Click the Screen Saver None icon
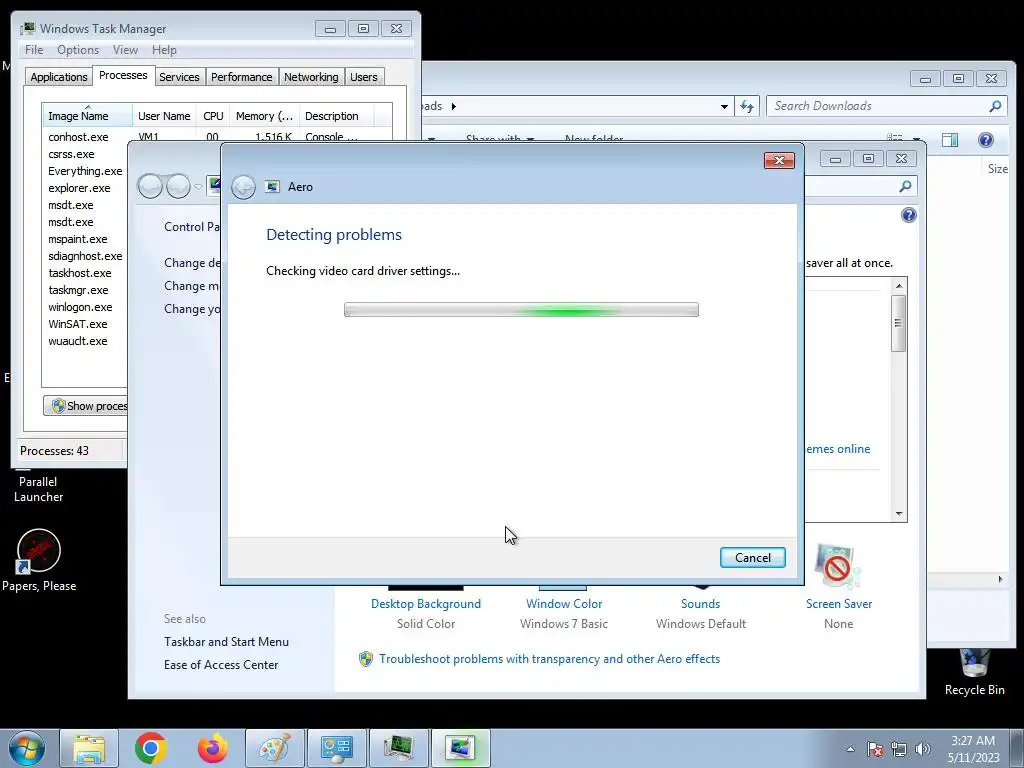Screen dimensions: 1024x768 837,566
